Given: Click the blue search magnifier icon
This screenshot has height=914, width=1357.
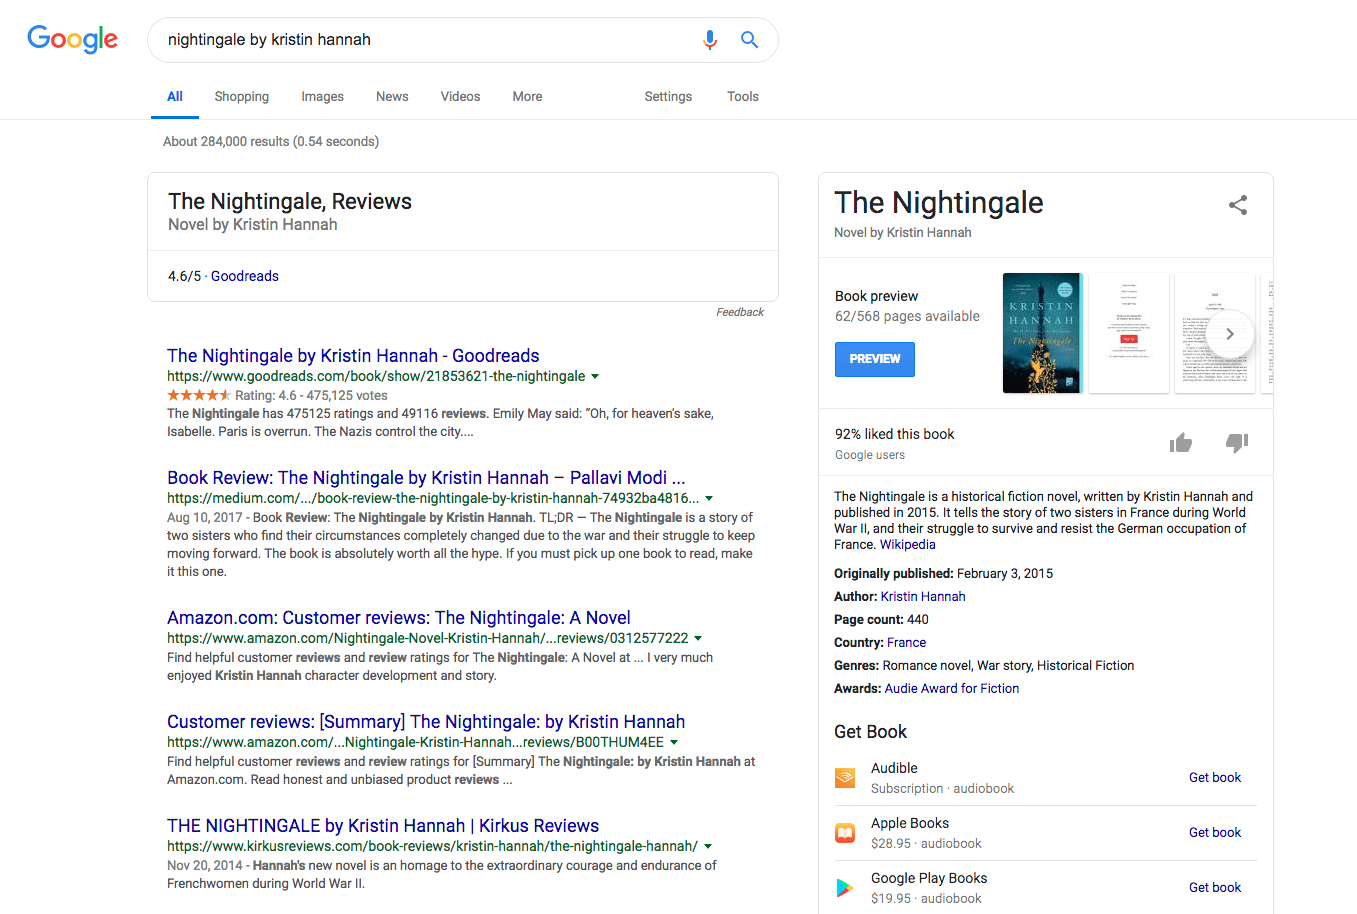Looking at the screenshot, I should (749, 40).
